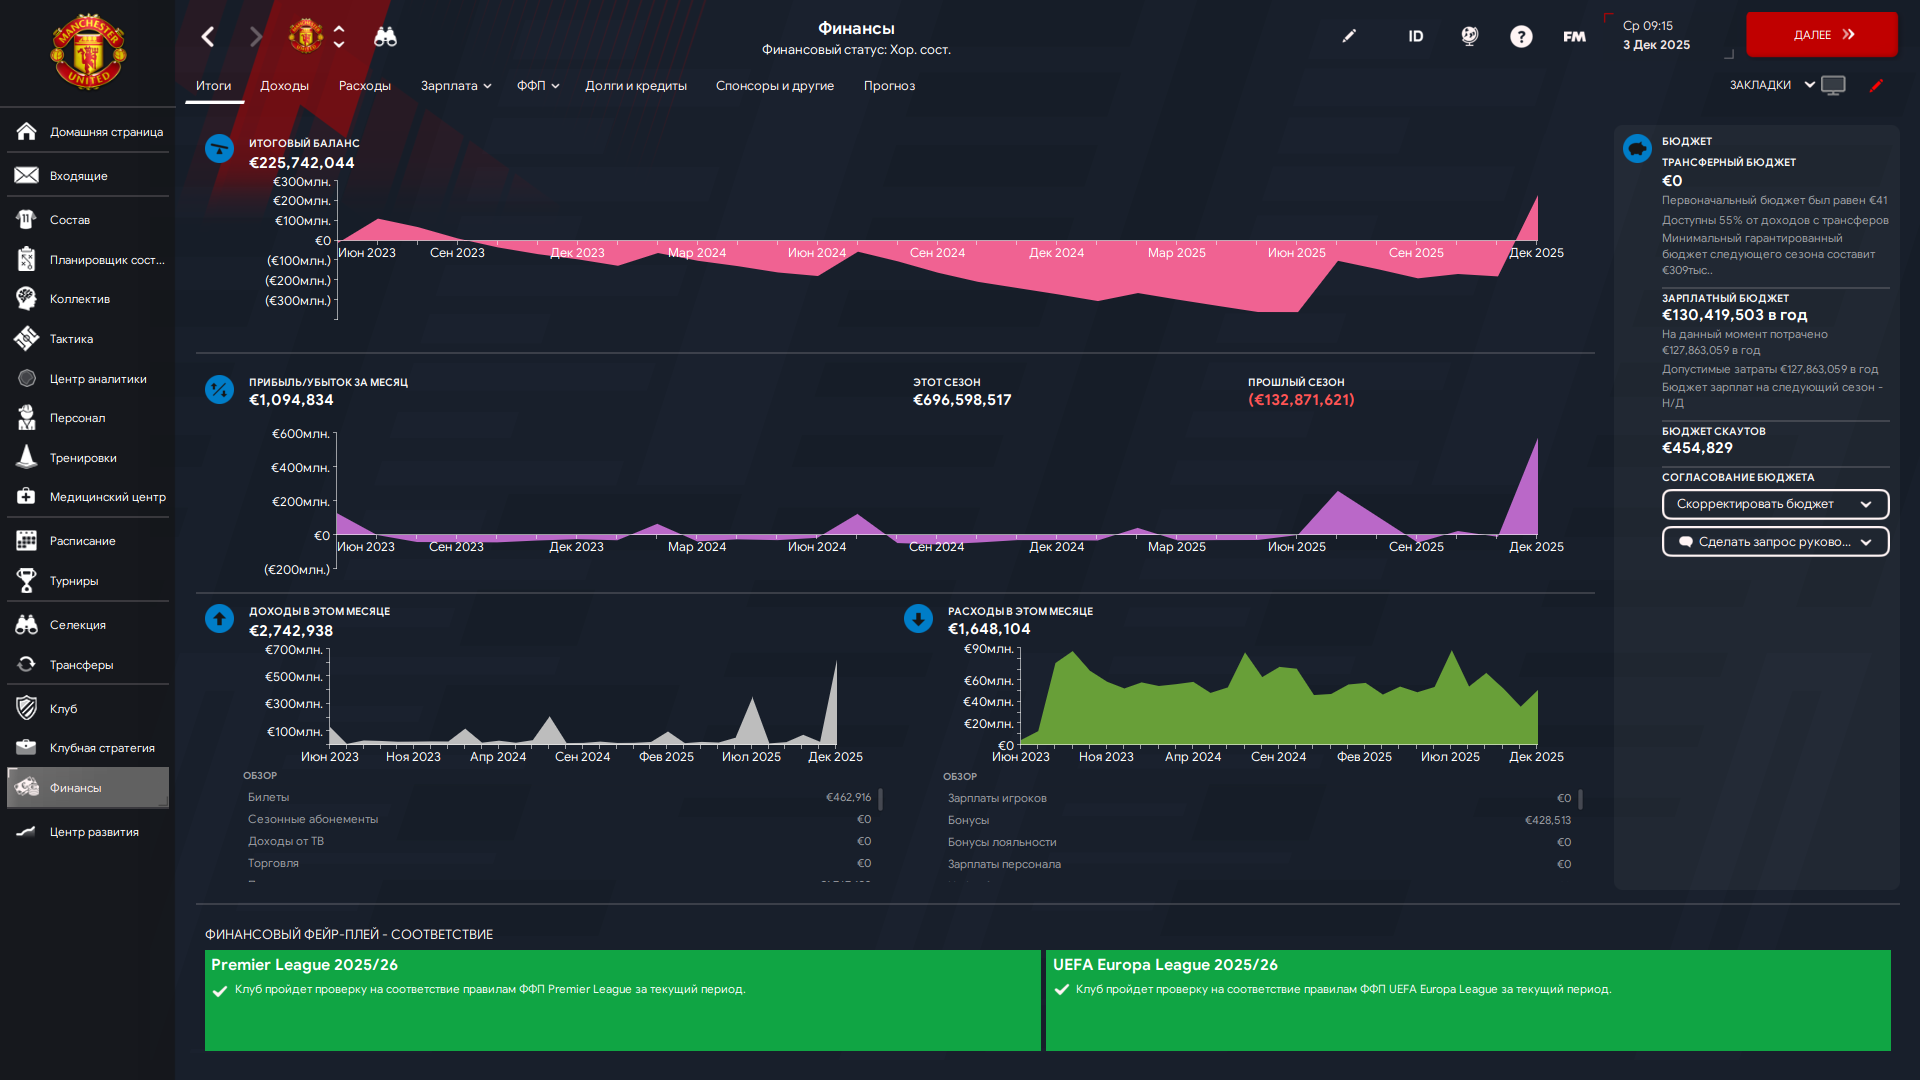Open the Скорректировать бюджет dropdown

point(1774,504)
